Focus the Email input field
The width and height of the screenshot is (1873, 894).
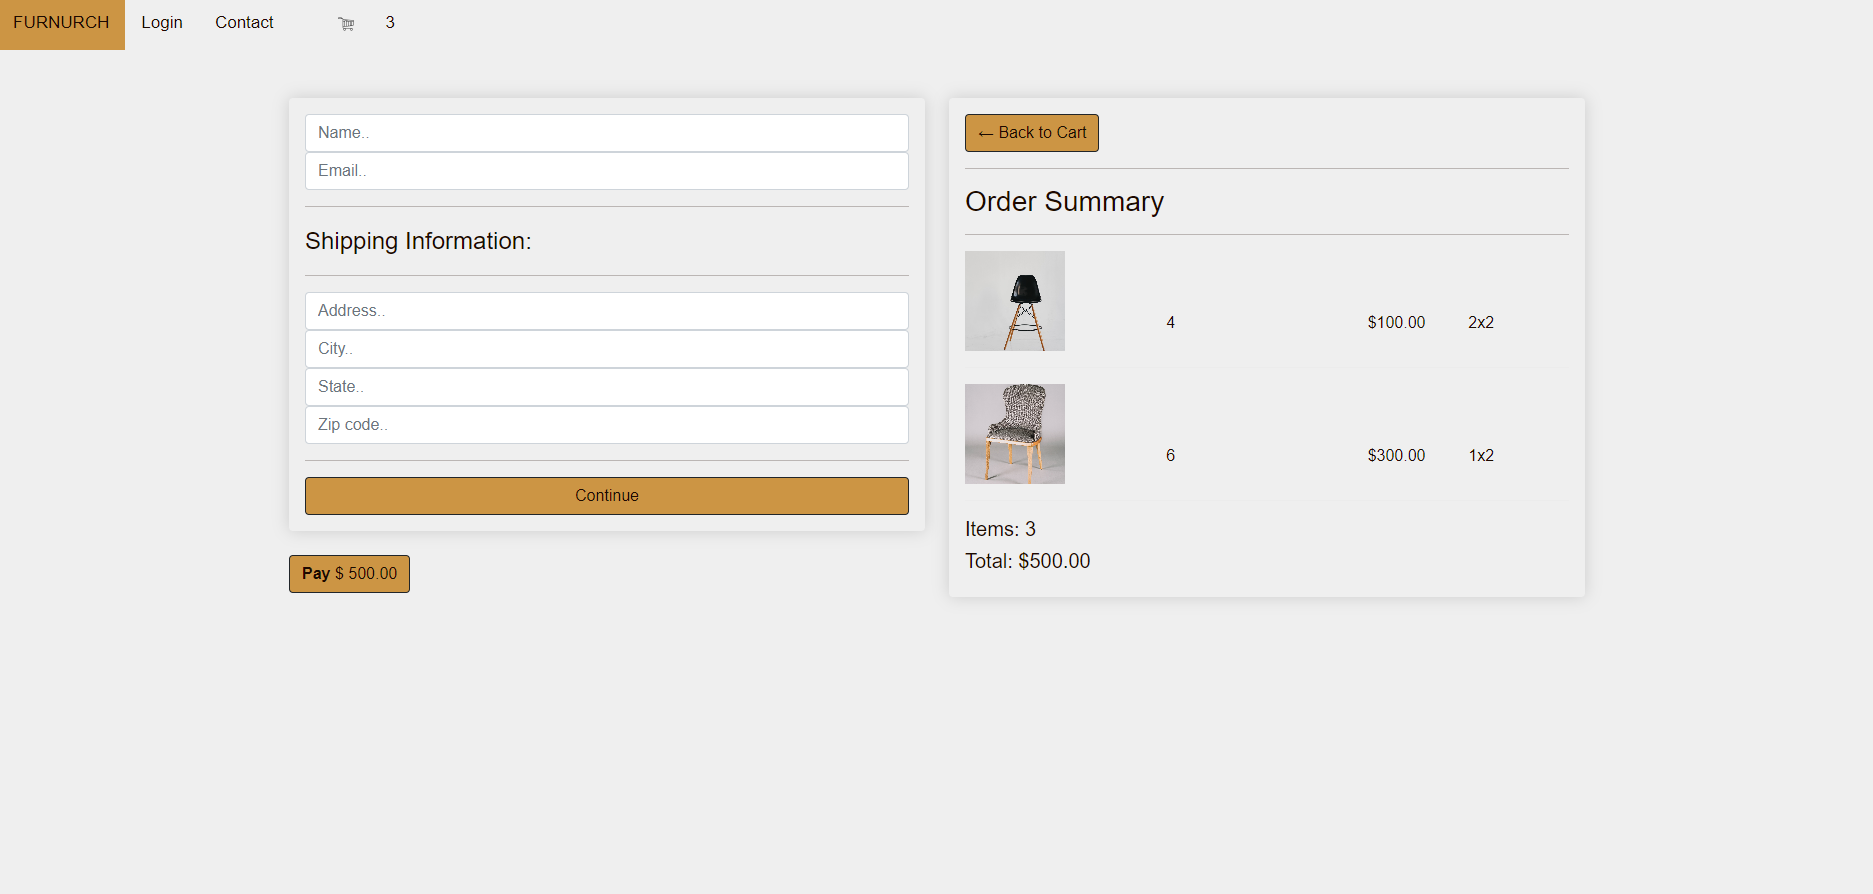click(x=607, y=171)
